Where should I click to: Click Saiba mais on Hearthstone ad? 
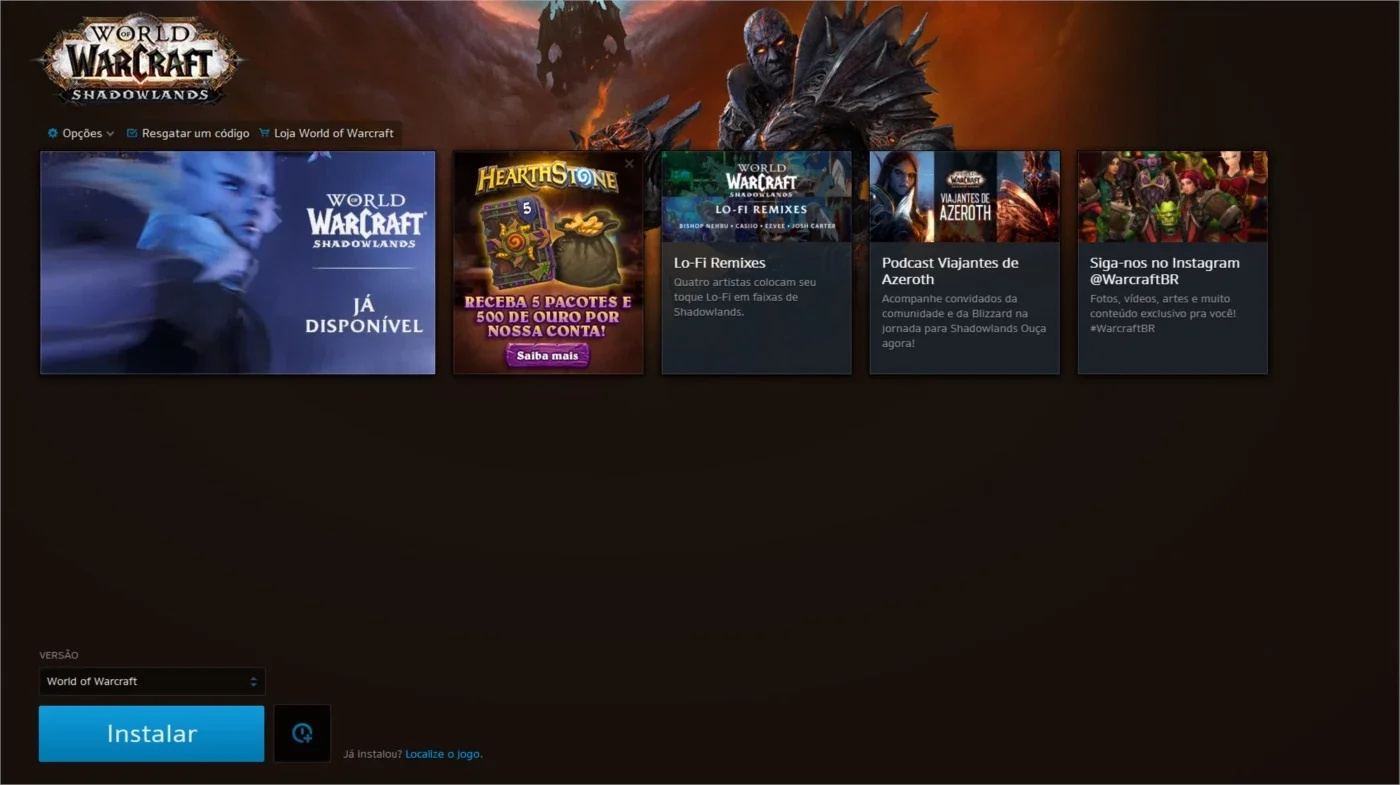click(547, 355)
